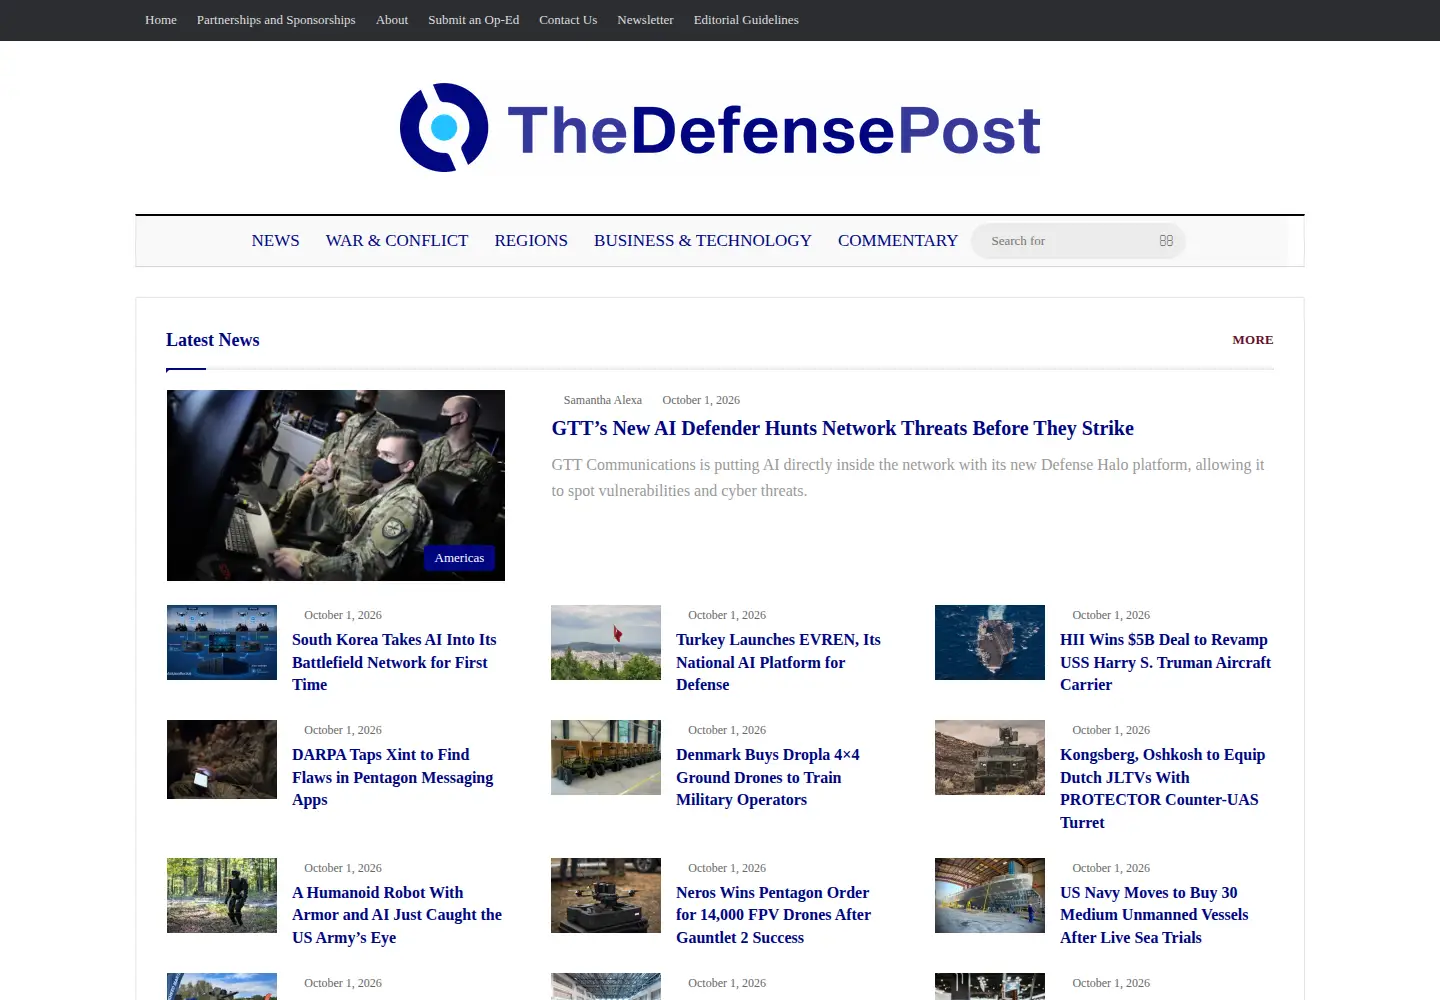Screen dimensions: 1440x1000
Task: Open the Home link in top bar
Action: [161, 20]
